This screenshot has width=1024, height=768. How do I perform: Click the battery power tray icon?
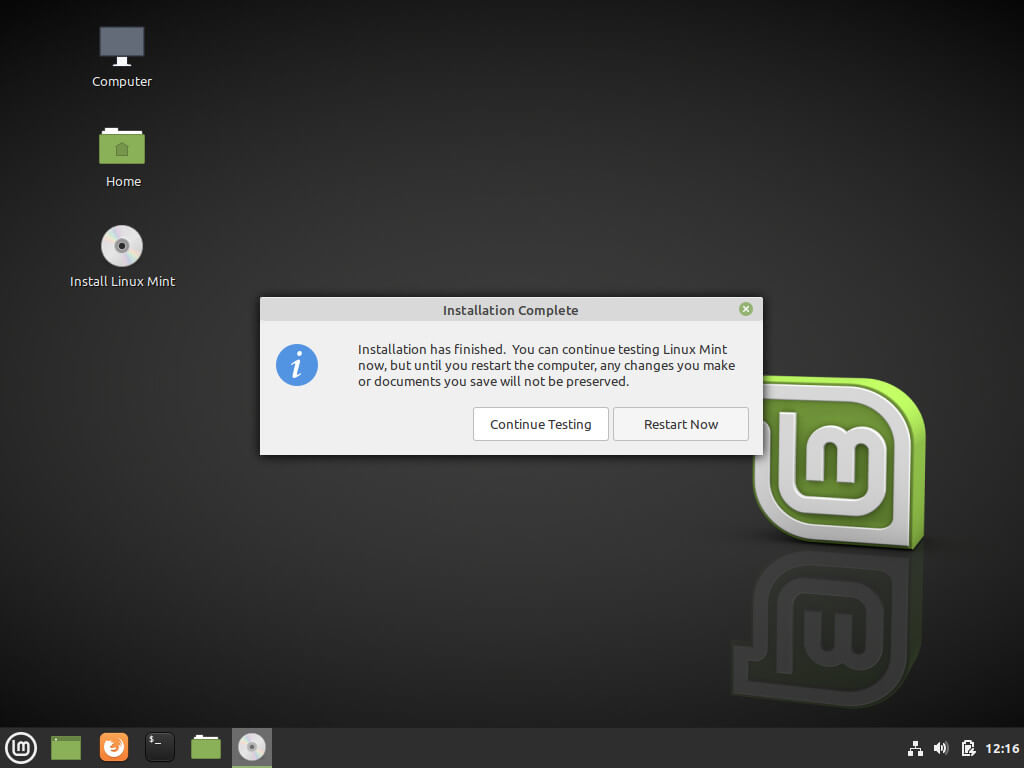(x=968, y=748)
